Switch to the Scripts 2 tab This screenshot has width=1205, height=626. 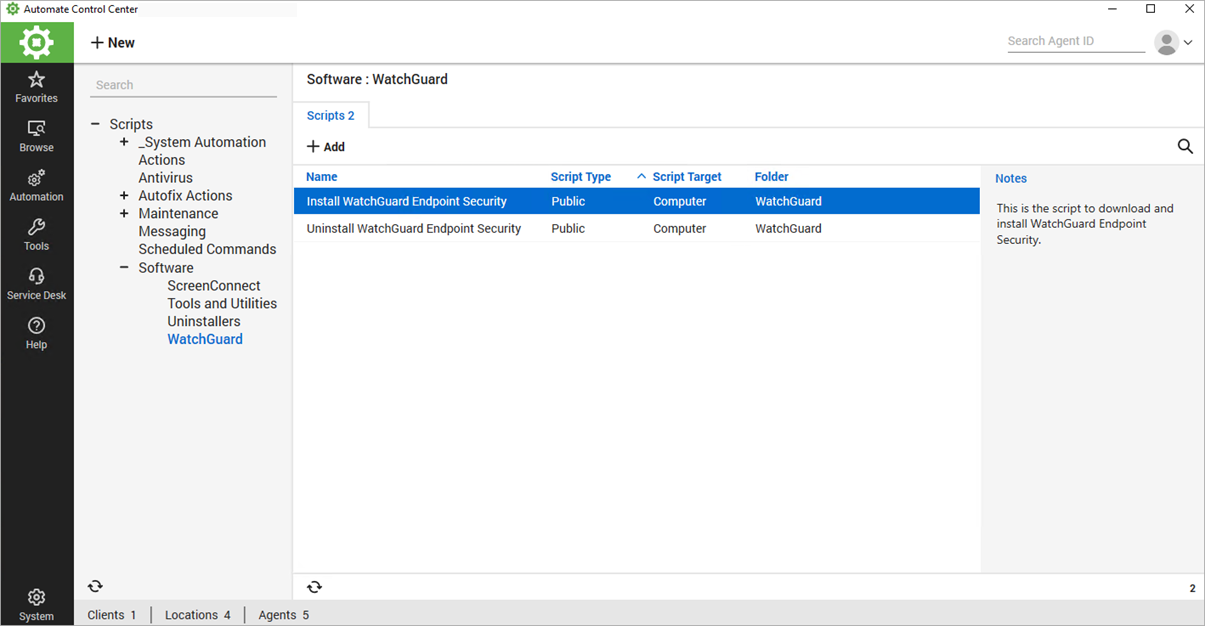coord(330,116)
